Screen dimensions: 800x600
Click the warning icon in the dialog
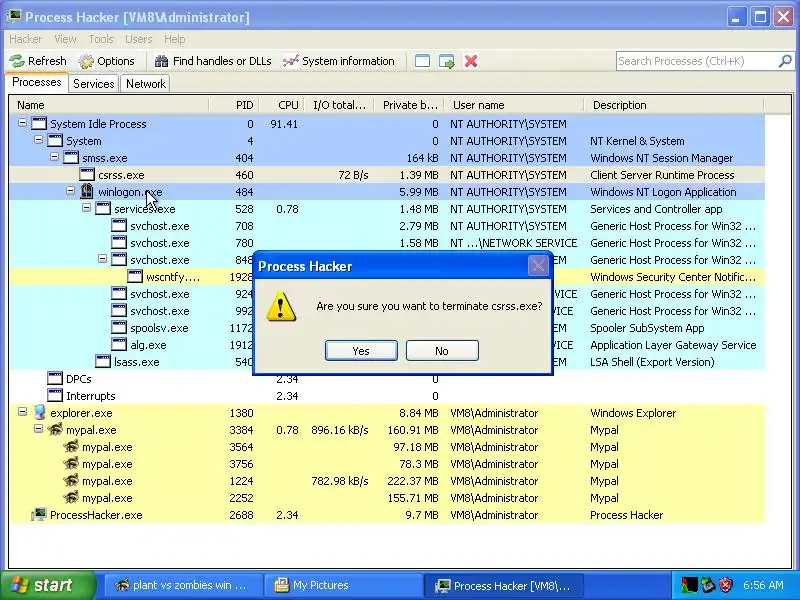click(281, 306)
